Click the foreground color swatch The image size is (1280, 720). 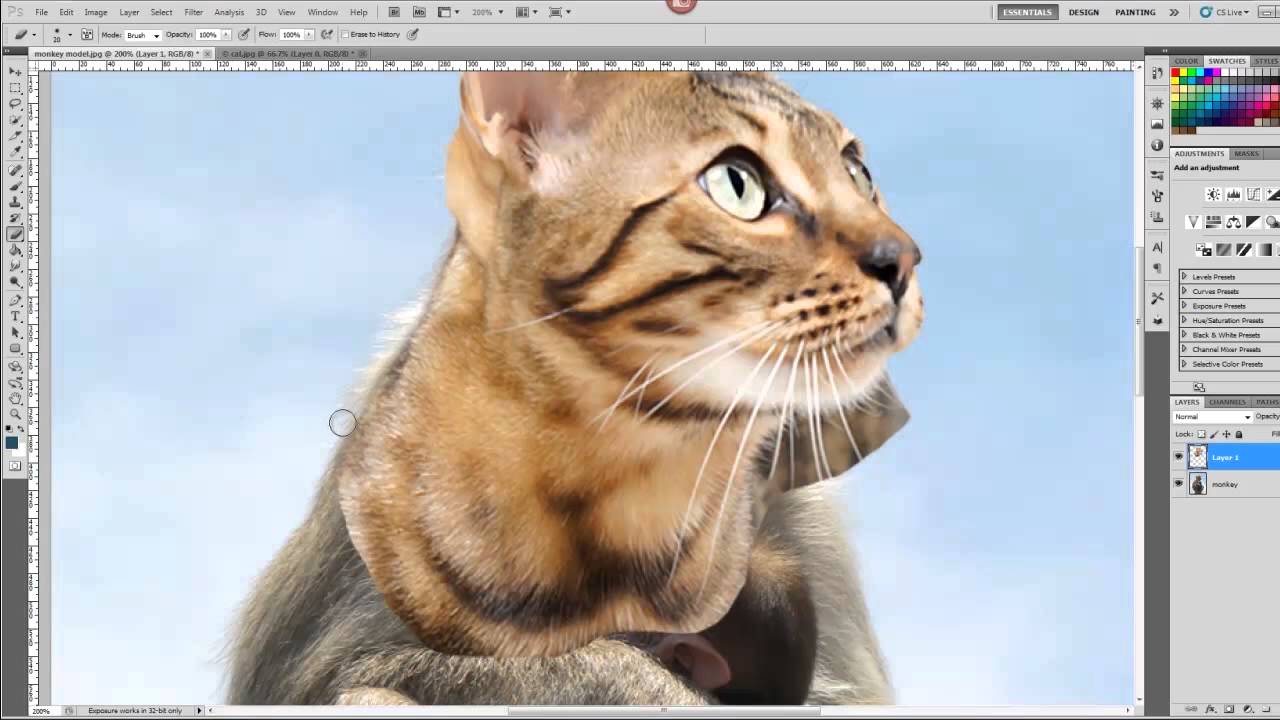click(x=11, y=443)
